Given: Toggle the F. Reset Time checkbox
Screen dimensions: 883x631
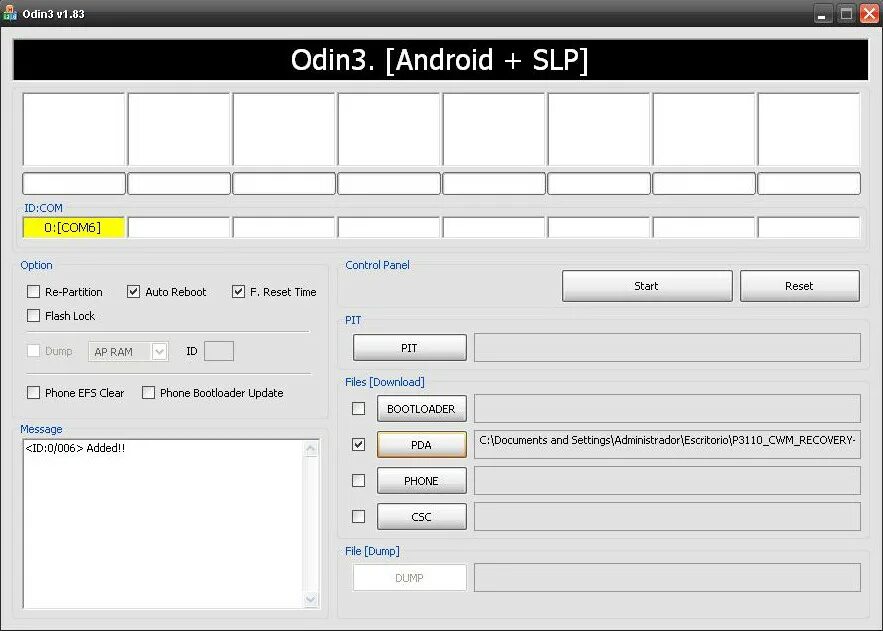Looking at the screenshot, I should tap(238, 292).
